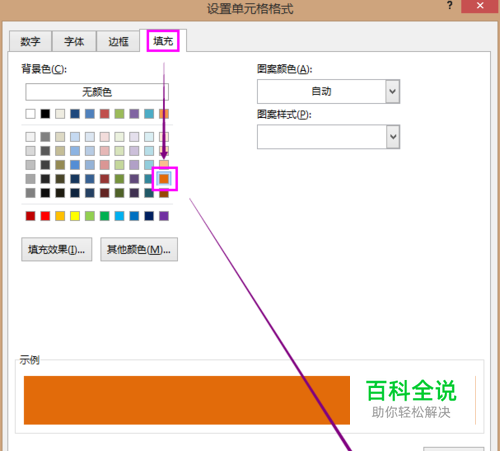This screenshot has height=451, width=500.
Task: Choose the white swatch in top row
Action: [x=30, y=114]
